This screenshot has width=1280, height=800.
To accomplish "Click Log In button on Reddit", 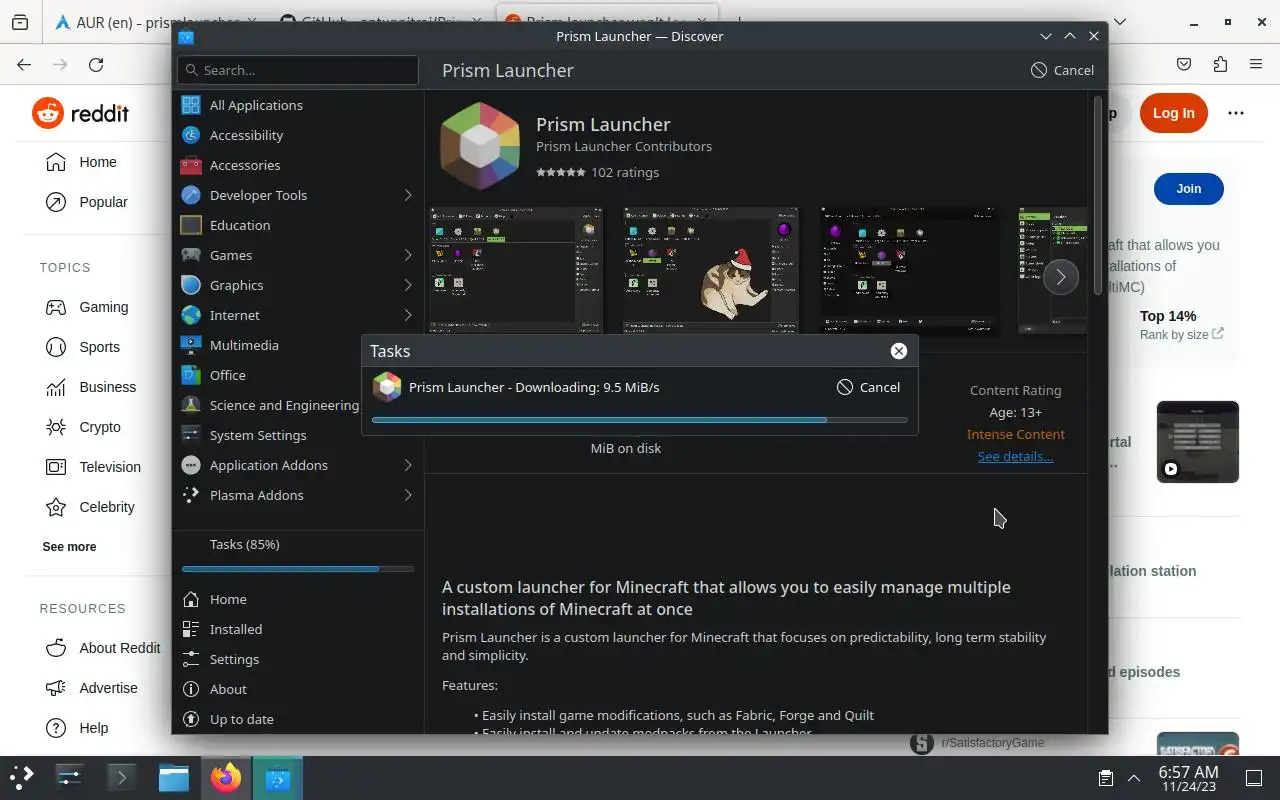I will click(1174, 113).
